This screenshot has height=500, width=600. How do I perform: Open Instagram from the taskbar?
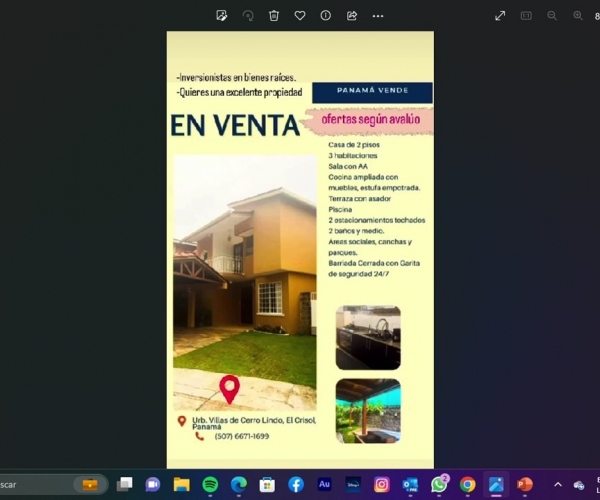[x=382, y=485]
